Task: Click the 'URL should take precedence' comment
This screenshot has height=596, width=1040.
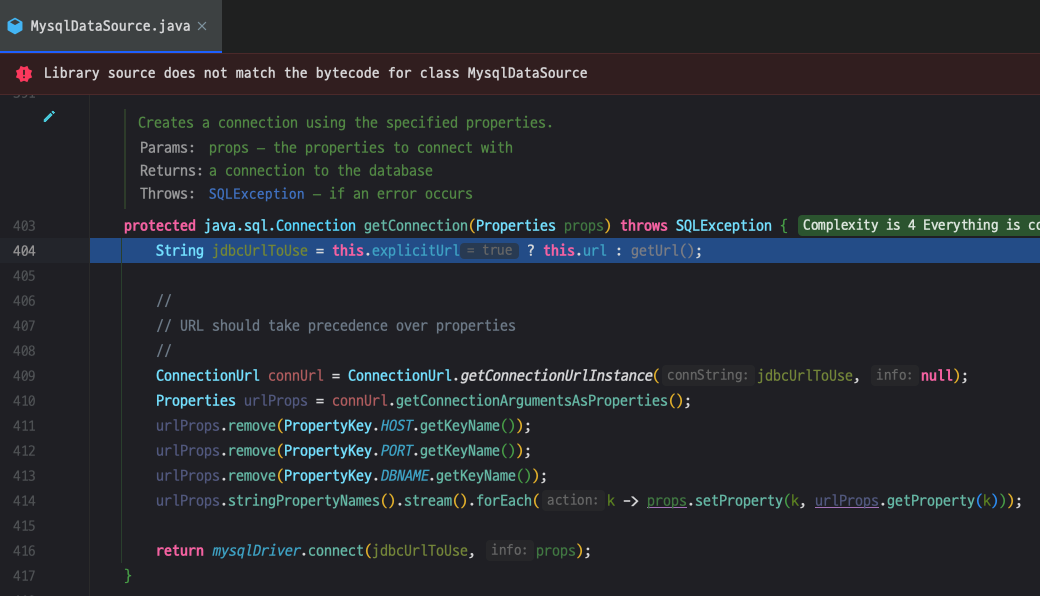Action: coord(336,326)
